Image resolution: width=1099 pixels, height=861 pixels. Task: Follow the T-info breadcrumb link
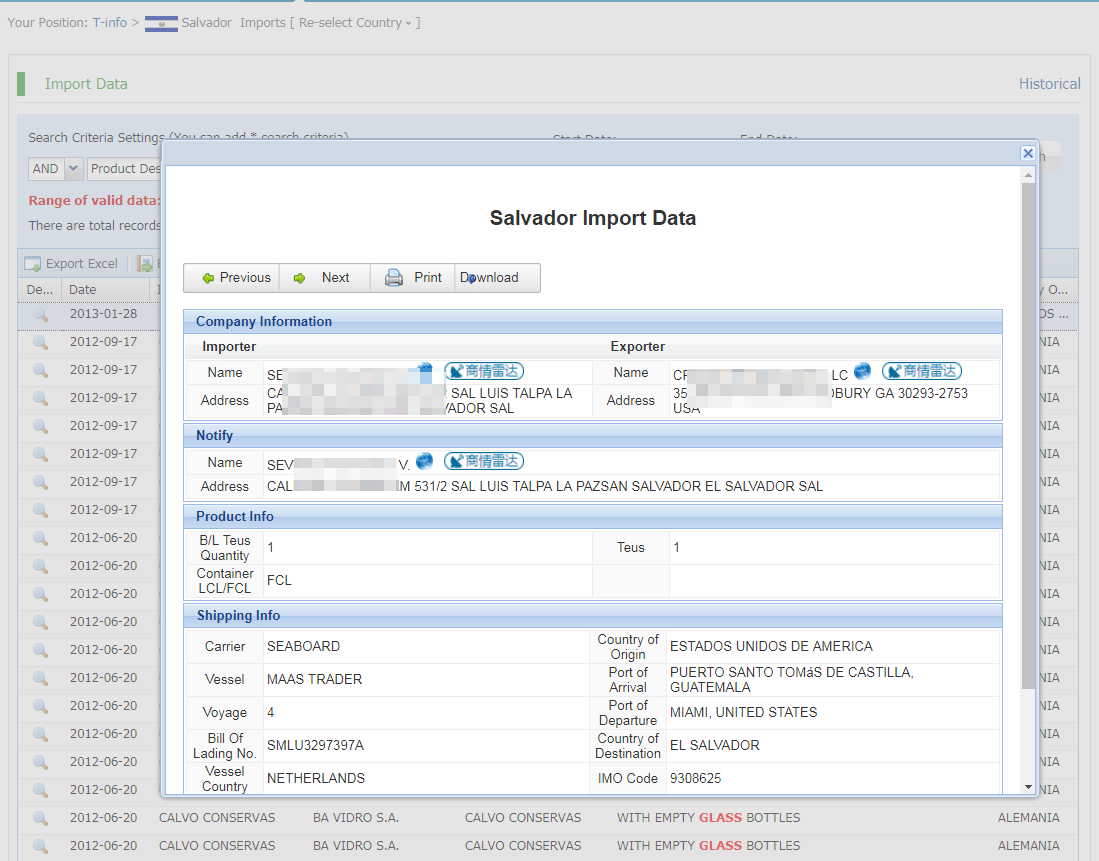tap(110, 22)
